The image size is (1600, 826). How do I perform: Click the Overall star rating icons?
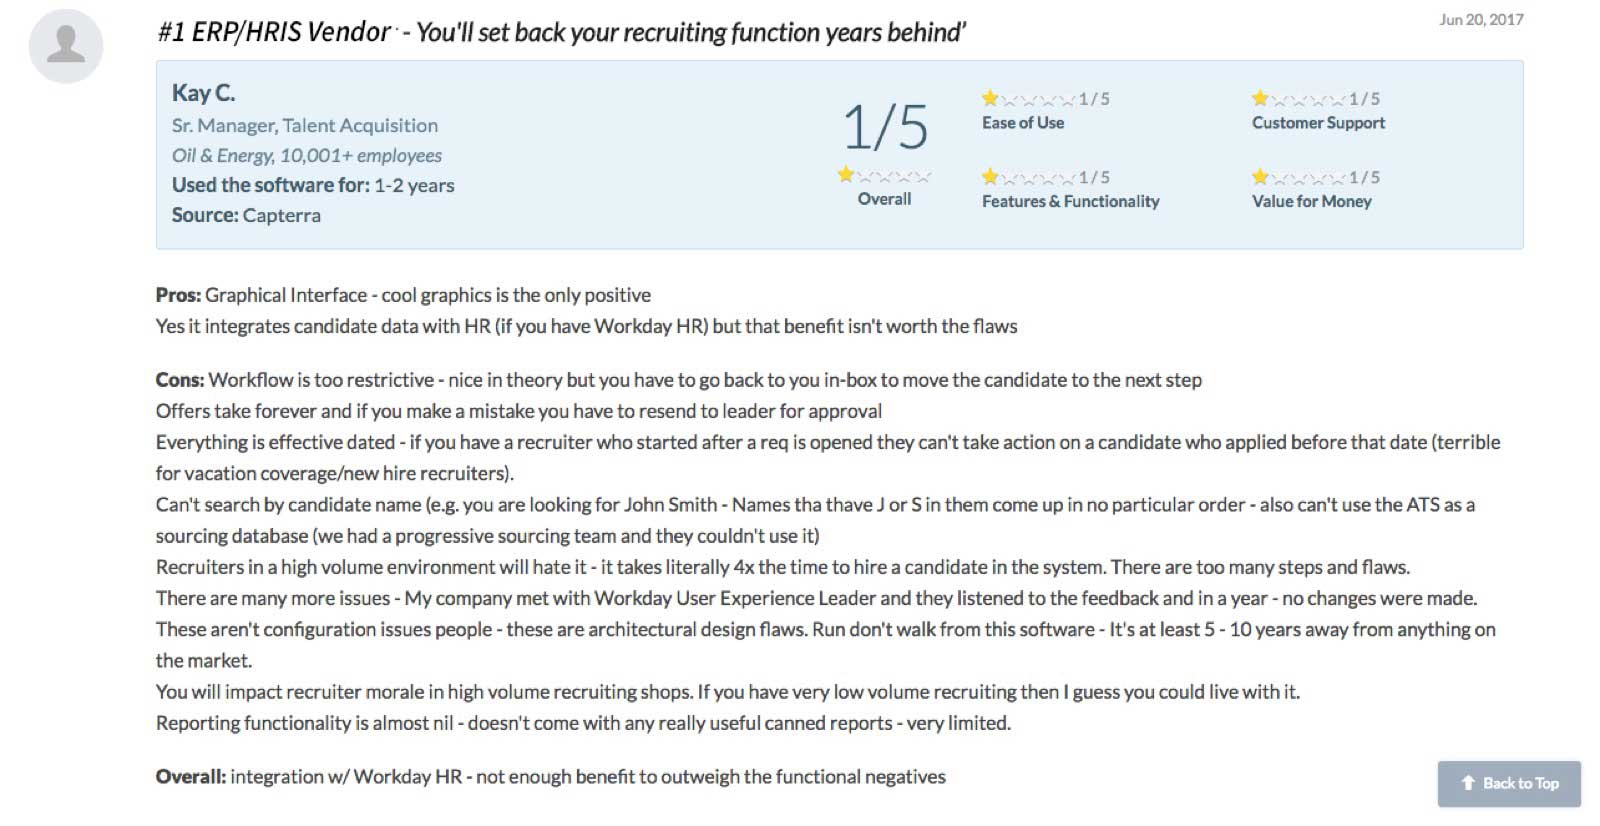(x=885, y=176)
